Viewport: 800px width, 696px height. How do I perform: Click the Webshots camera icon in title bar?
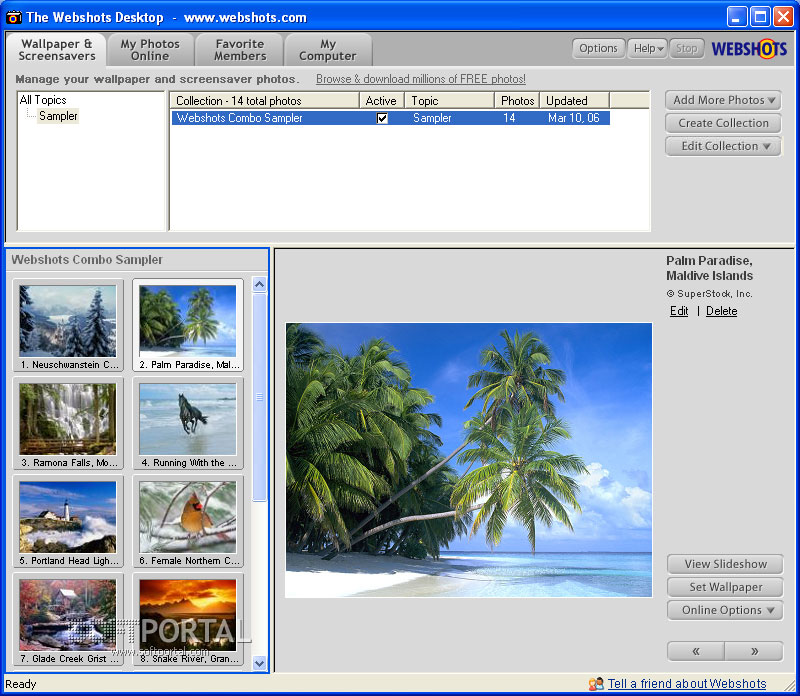coord(14,17)
